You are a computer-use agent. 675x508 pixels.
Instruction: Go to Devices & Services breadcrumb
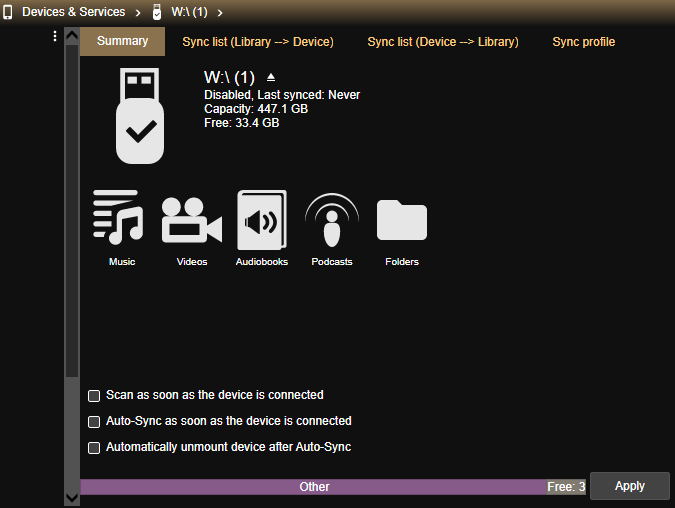[x=73, y=12]
